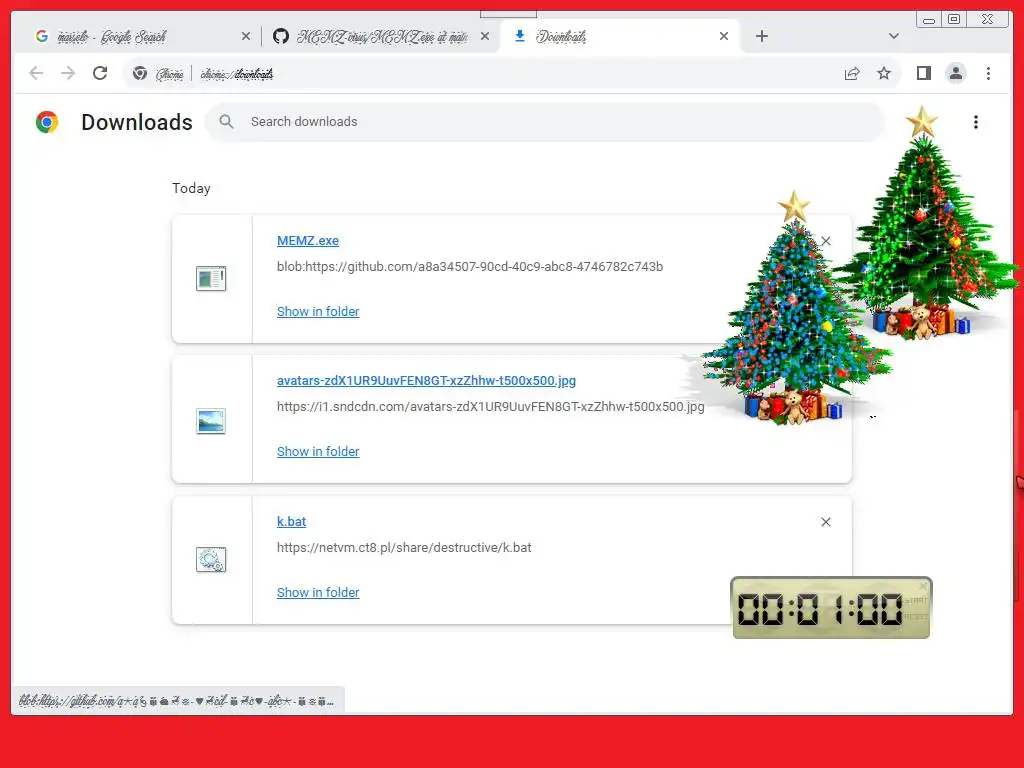
Task: Close the countdown timer widget
Action: [923, 586]
